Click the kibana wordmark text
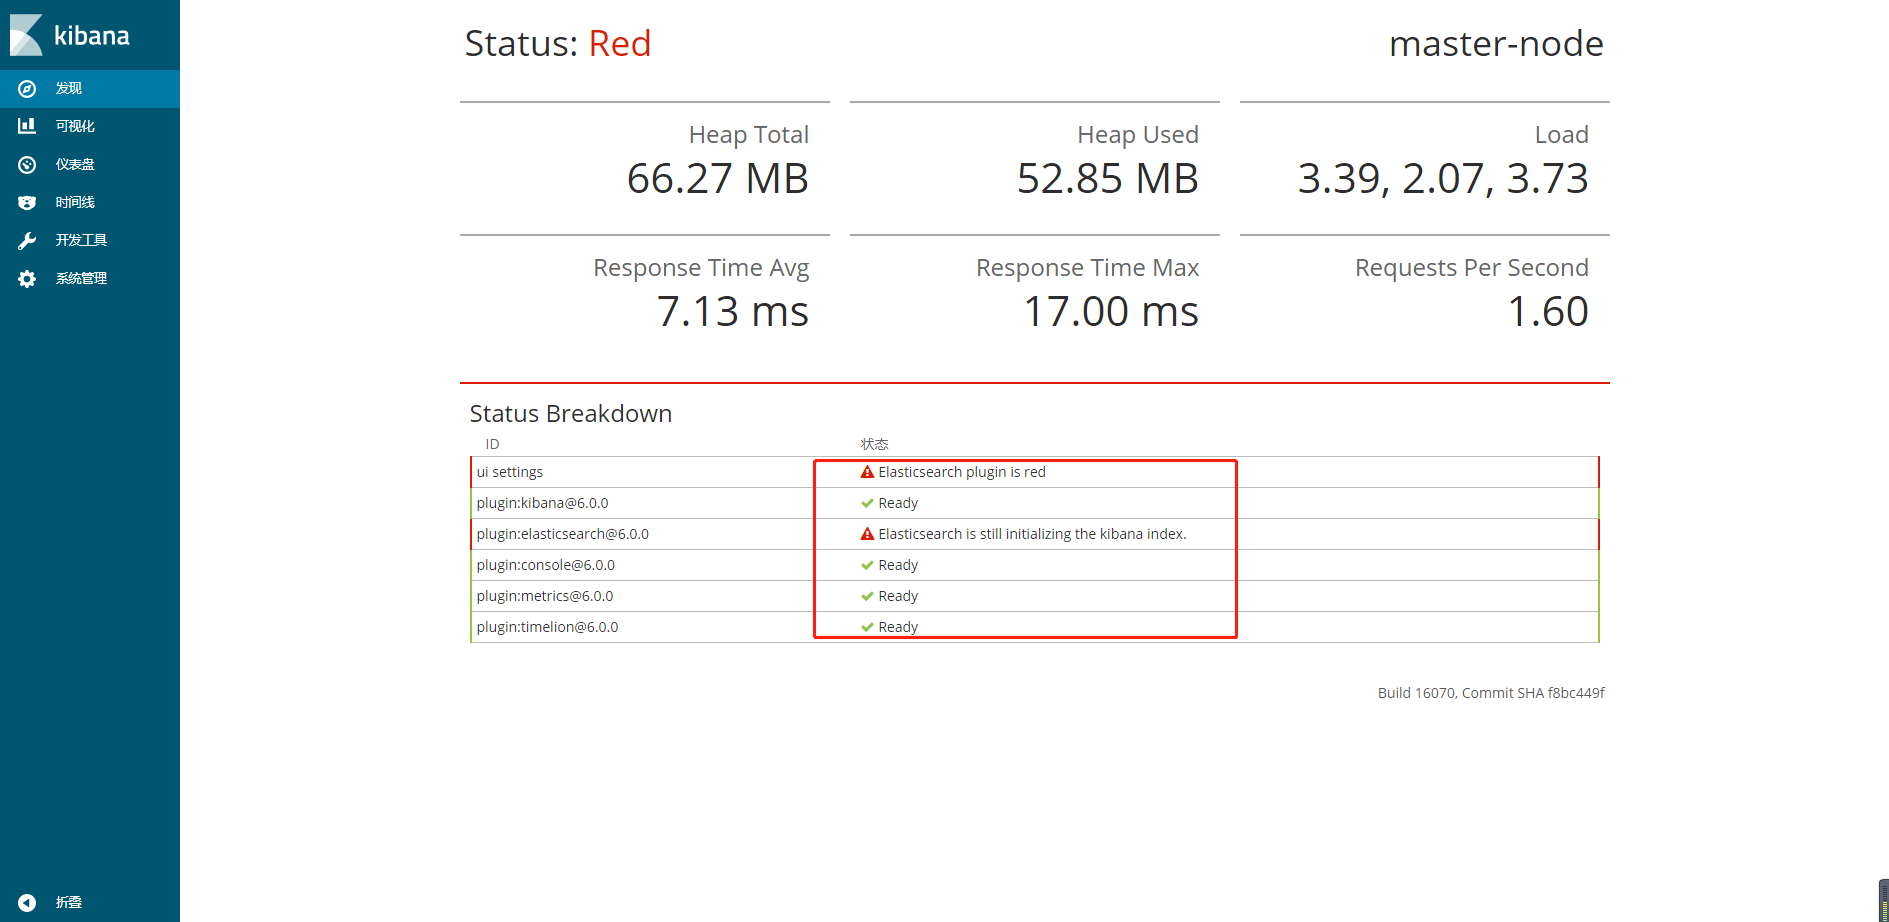1889x922 pixels. tap(92, 36)
